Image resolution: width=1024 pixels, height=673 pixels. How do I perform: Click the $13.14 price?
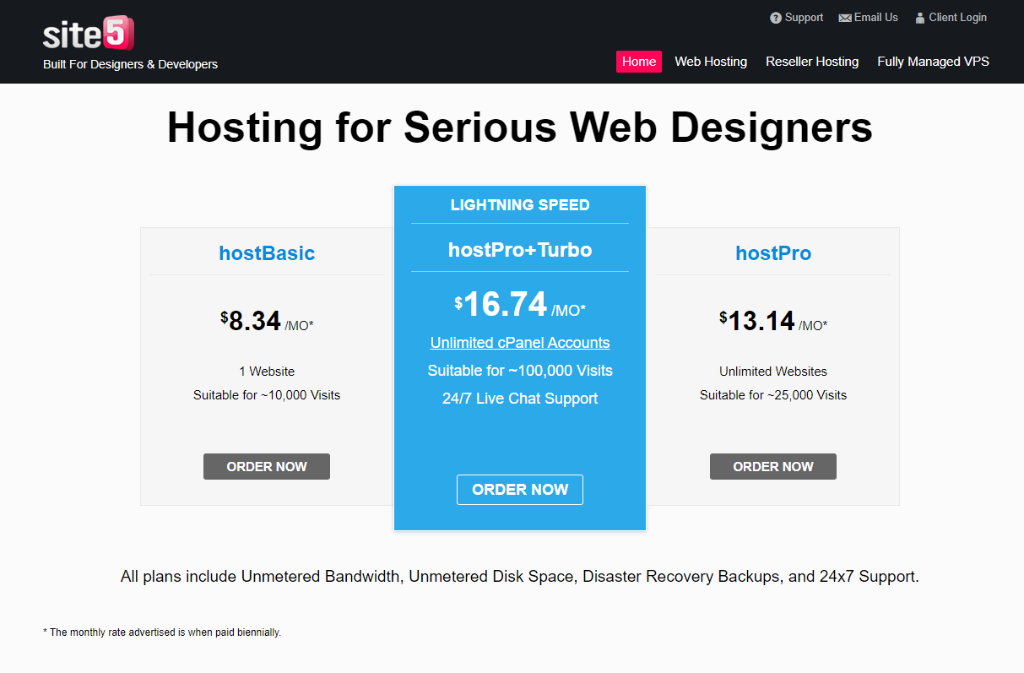(773, 321)
